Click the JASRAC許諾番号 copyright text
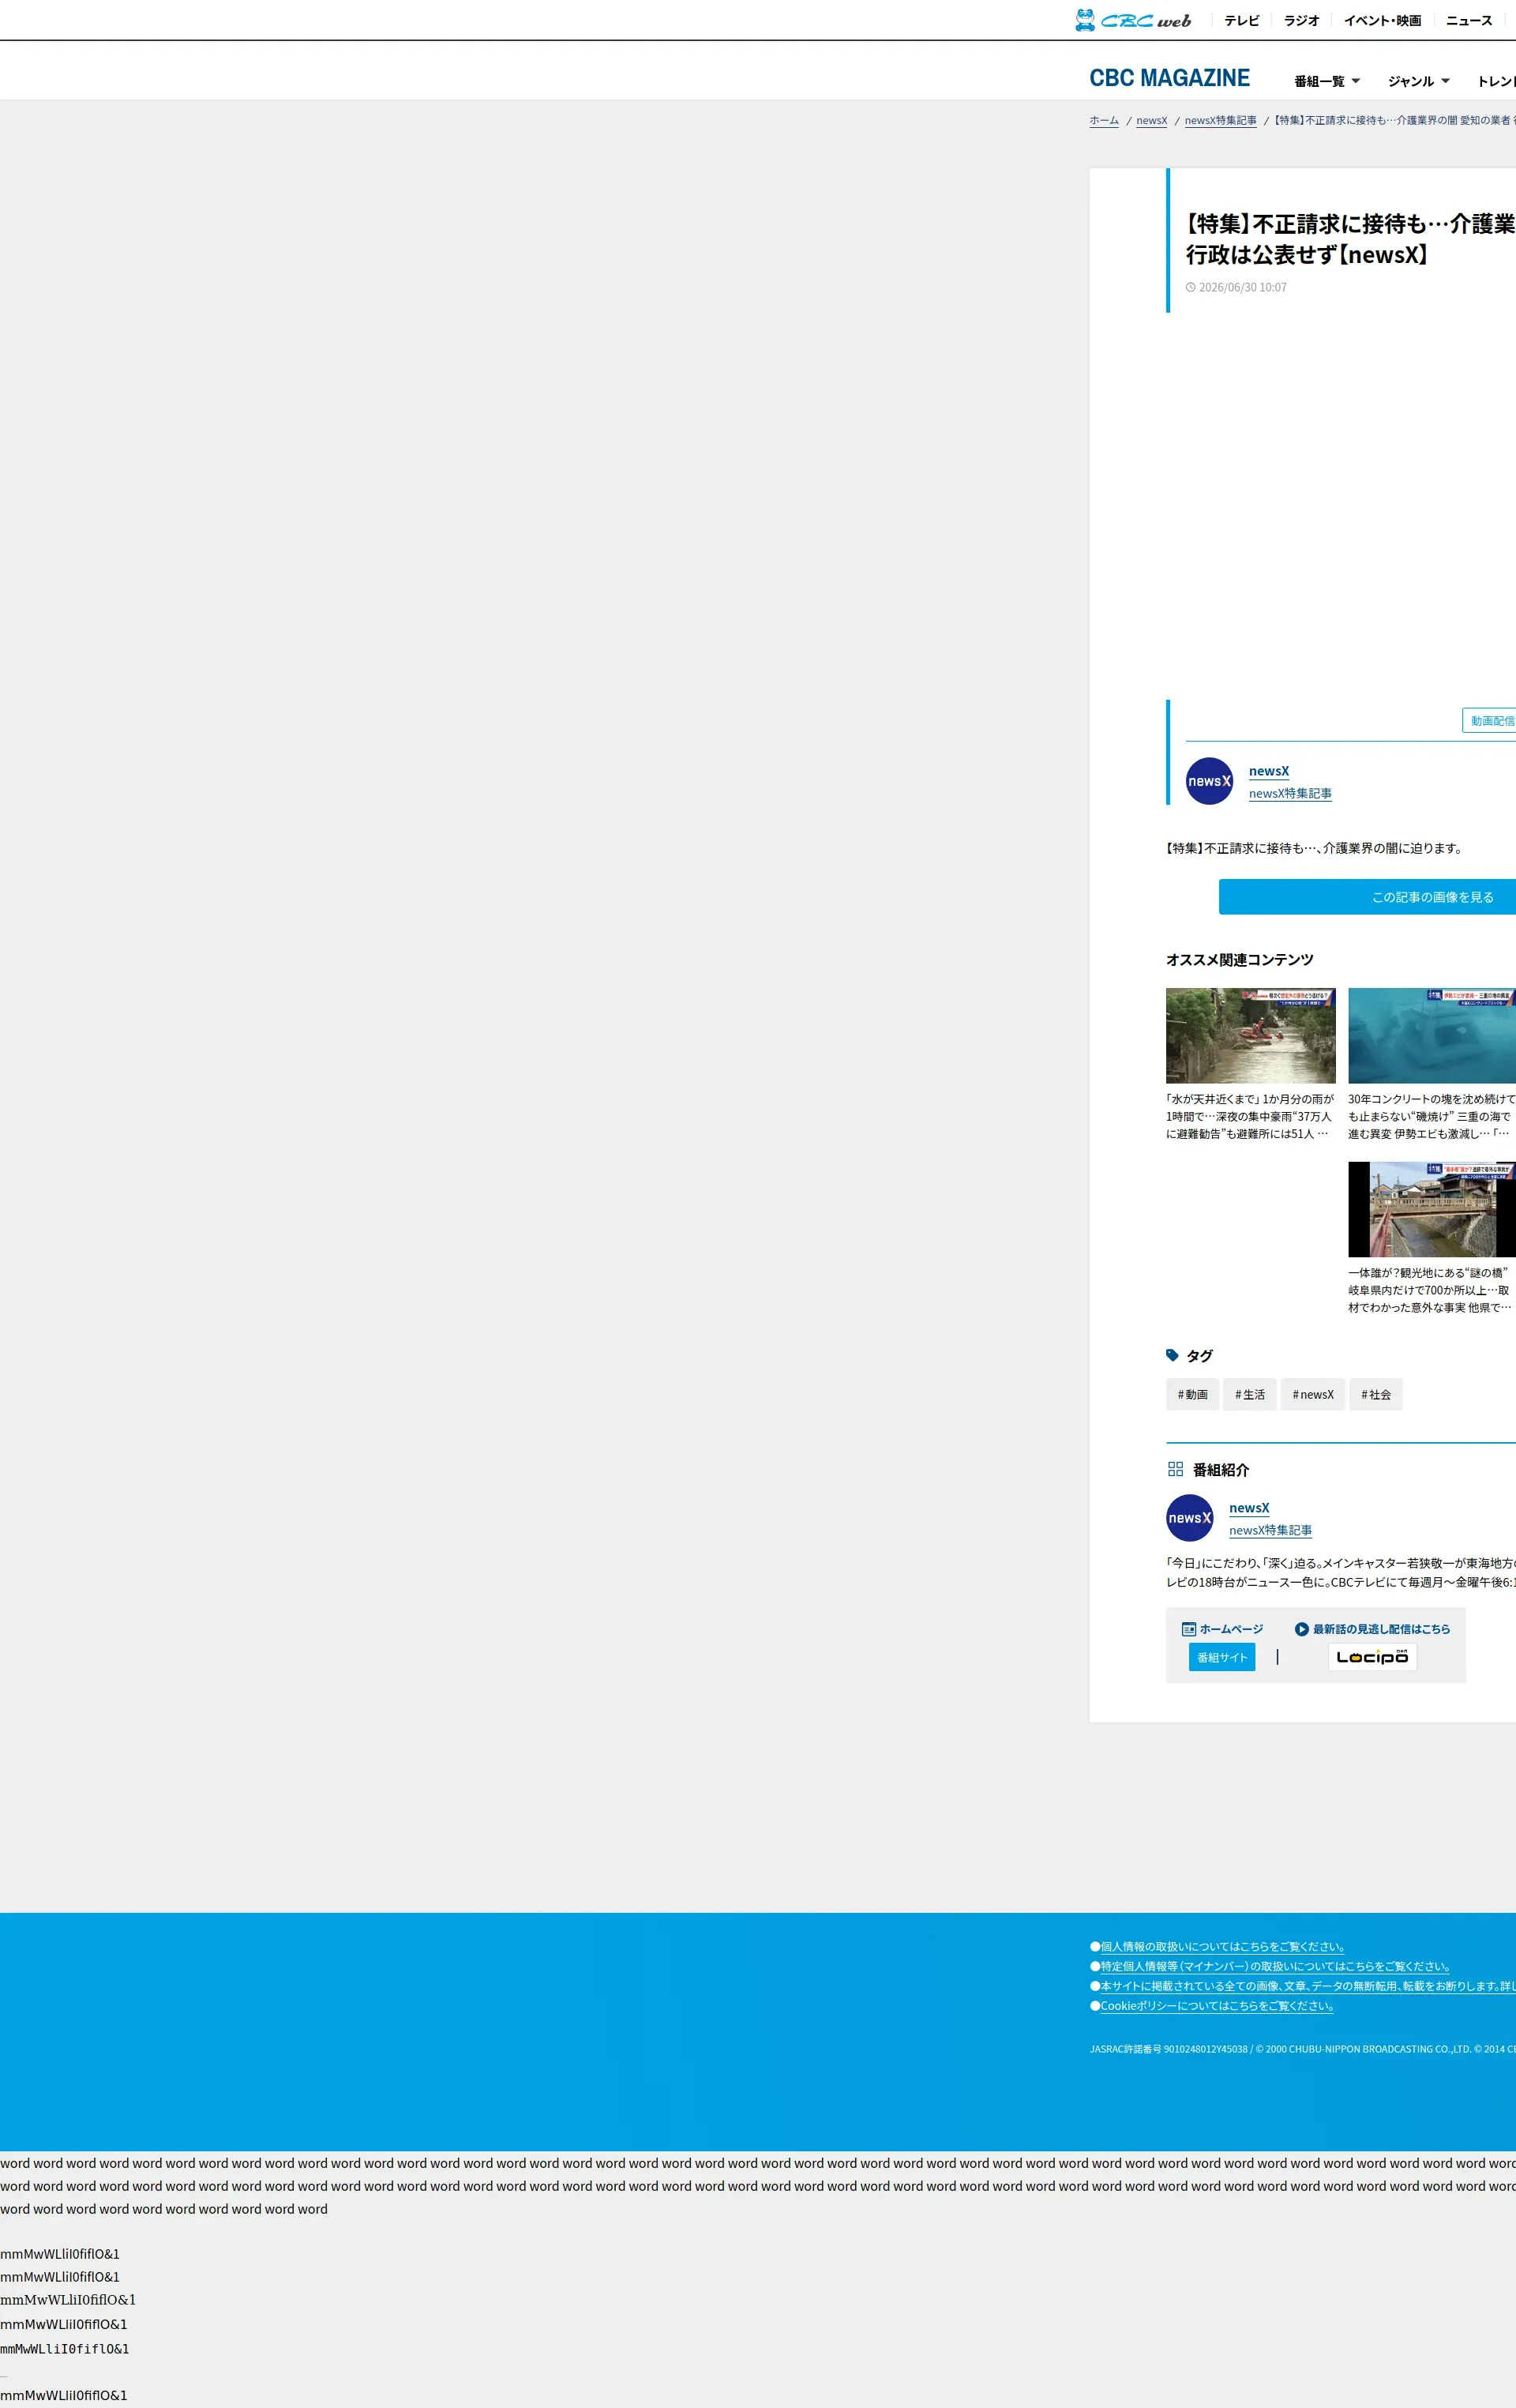This screenshot has width=1516, height=2408. pyautogui.click(x=1303, y=2049)
